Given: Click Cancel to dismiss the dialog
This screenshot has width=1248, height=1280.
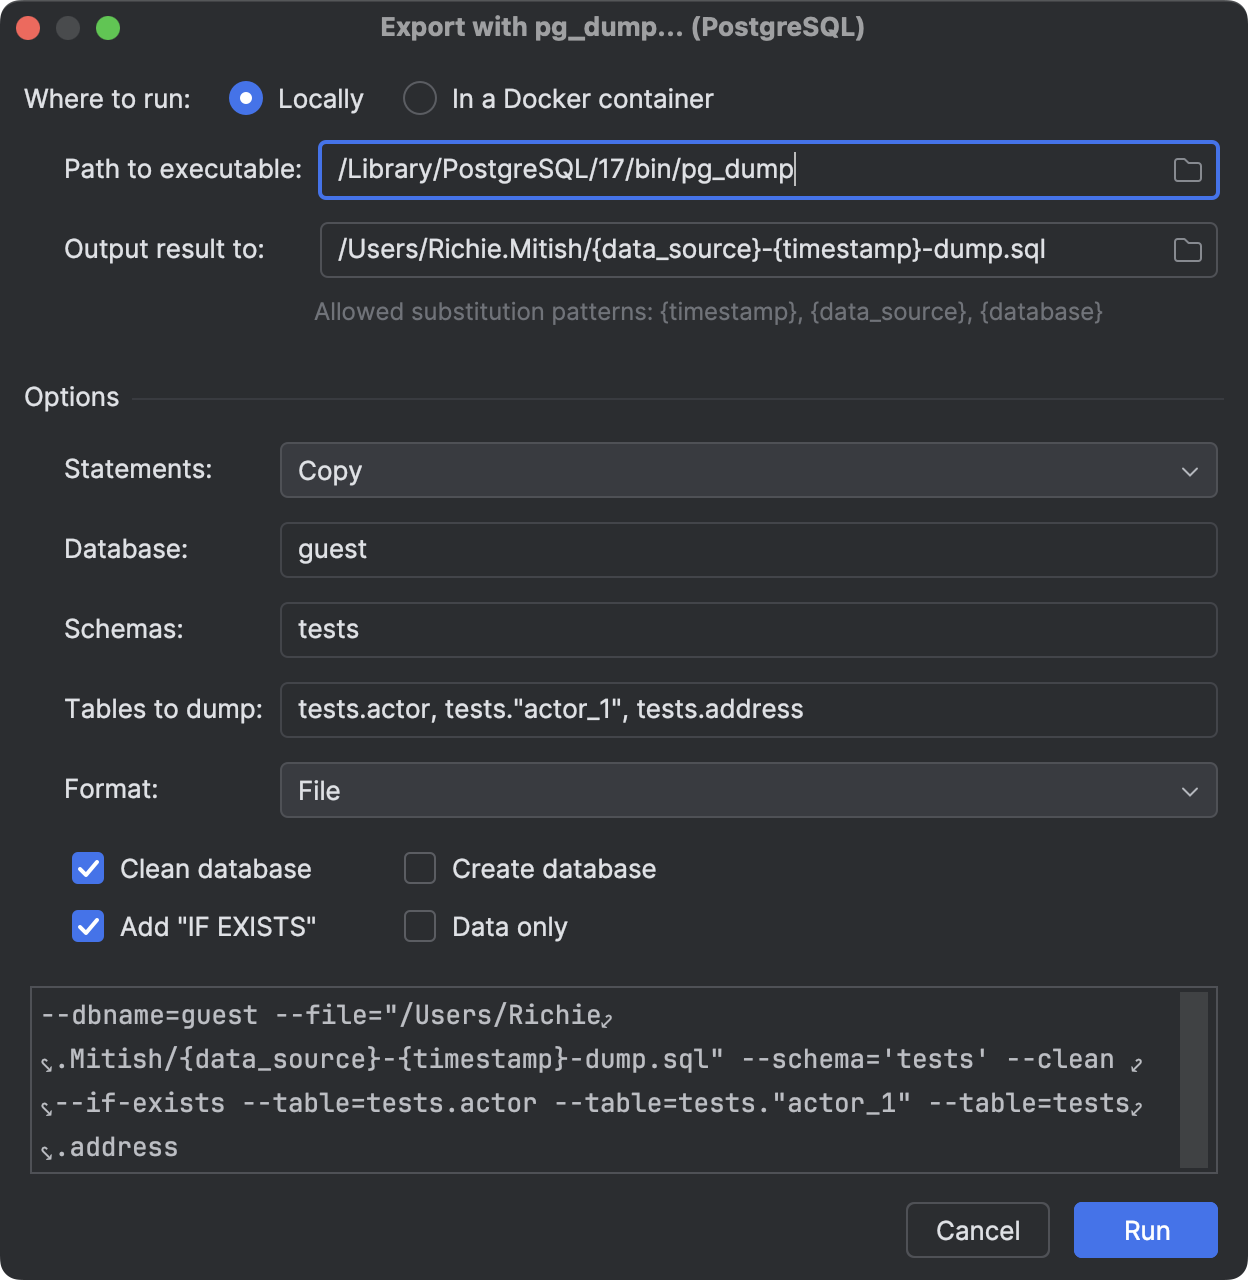Looking at the screenshot, I should pos(976,1230).
